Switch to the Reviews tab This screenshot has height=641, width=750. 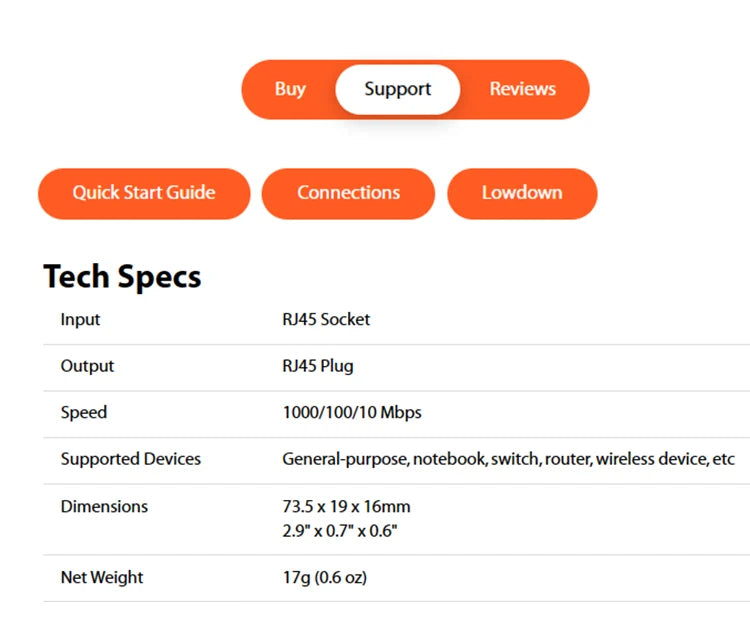pos(522,89)
